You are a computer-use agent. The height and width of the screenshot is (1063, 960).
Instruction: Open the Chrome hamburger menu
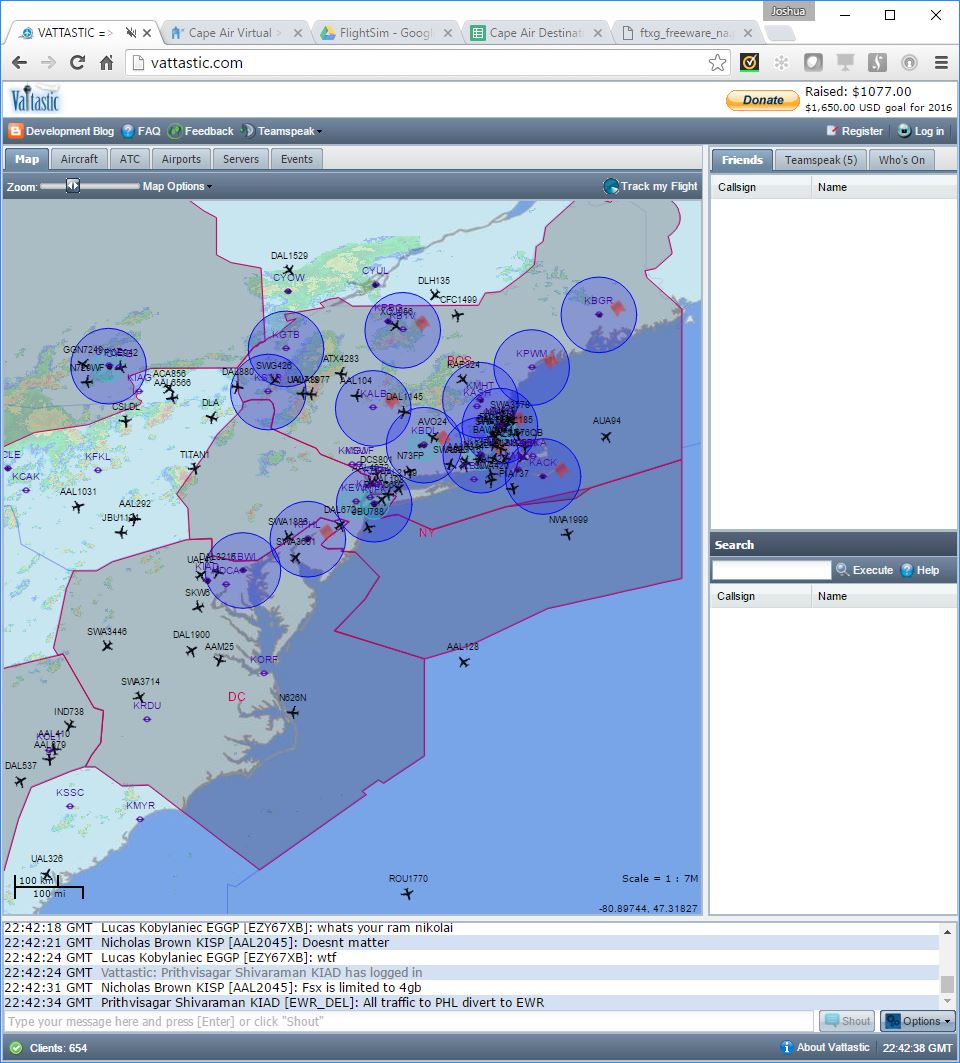coord(941,63)
